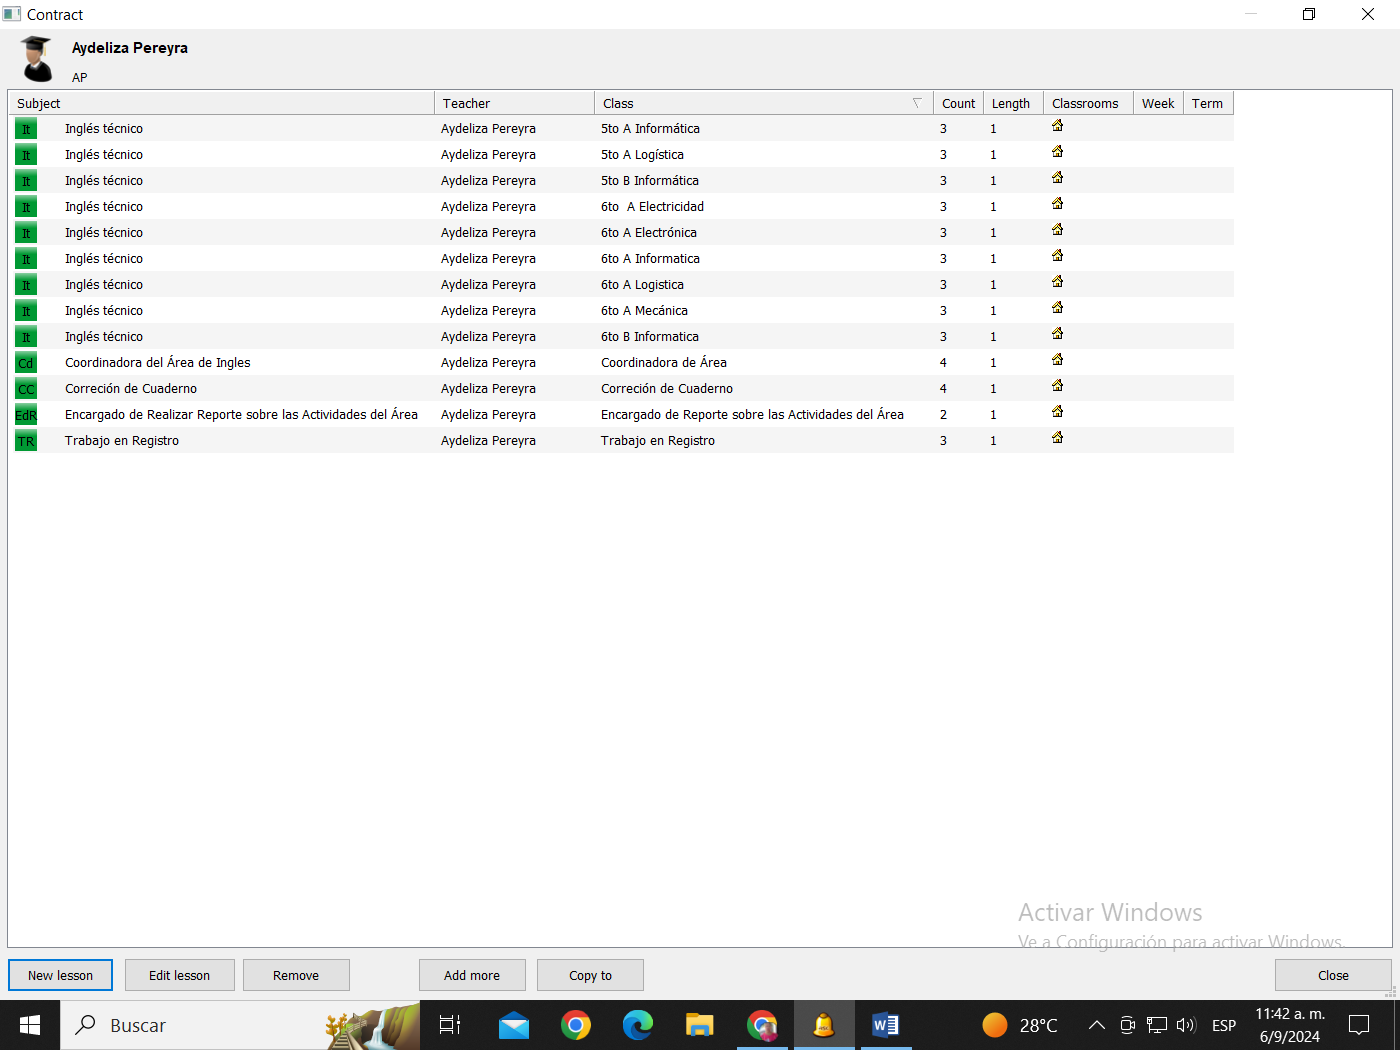This screenshot has width=1400, height=1050.
Task: Click the Add more button
Action: tap(472, 975)
